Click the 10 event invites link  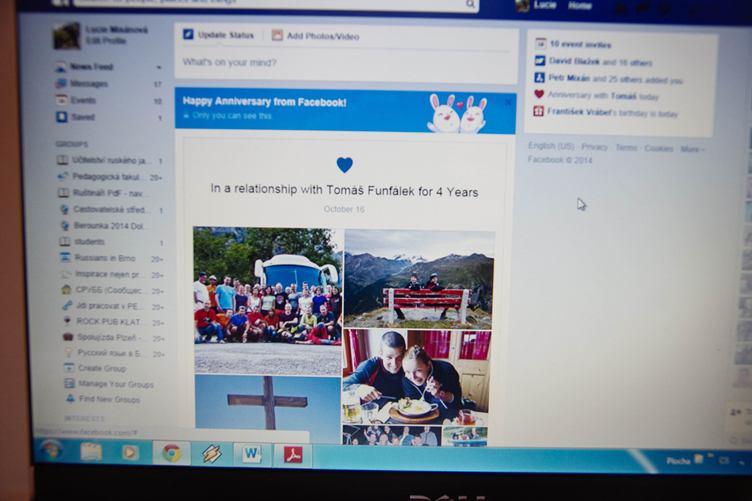(x=580, y=45)
